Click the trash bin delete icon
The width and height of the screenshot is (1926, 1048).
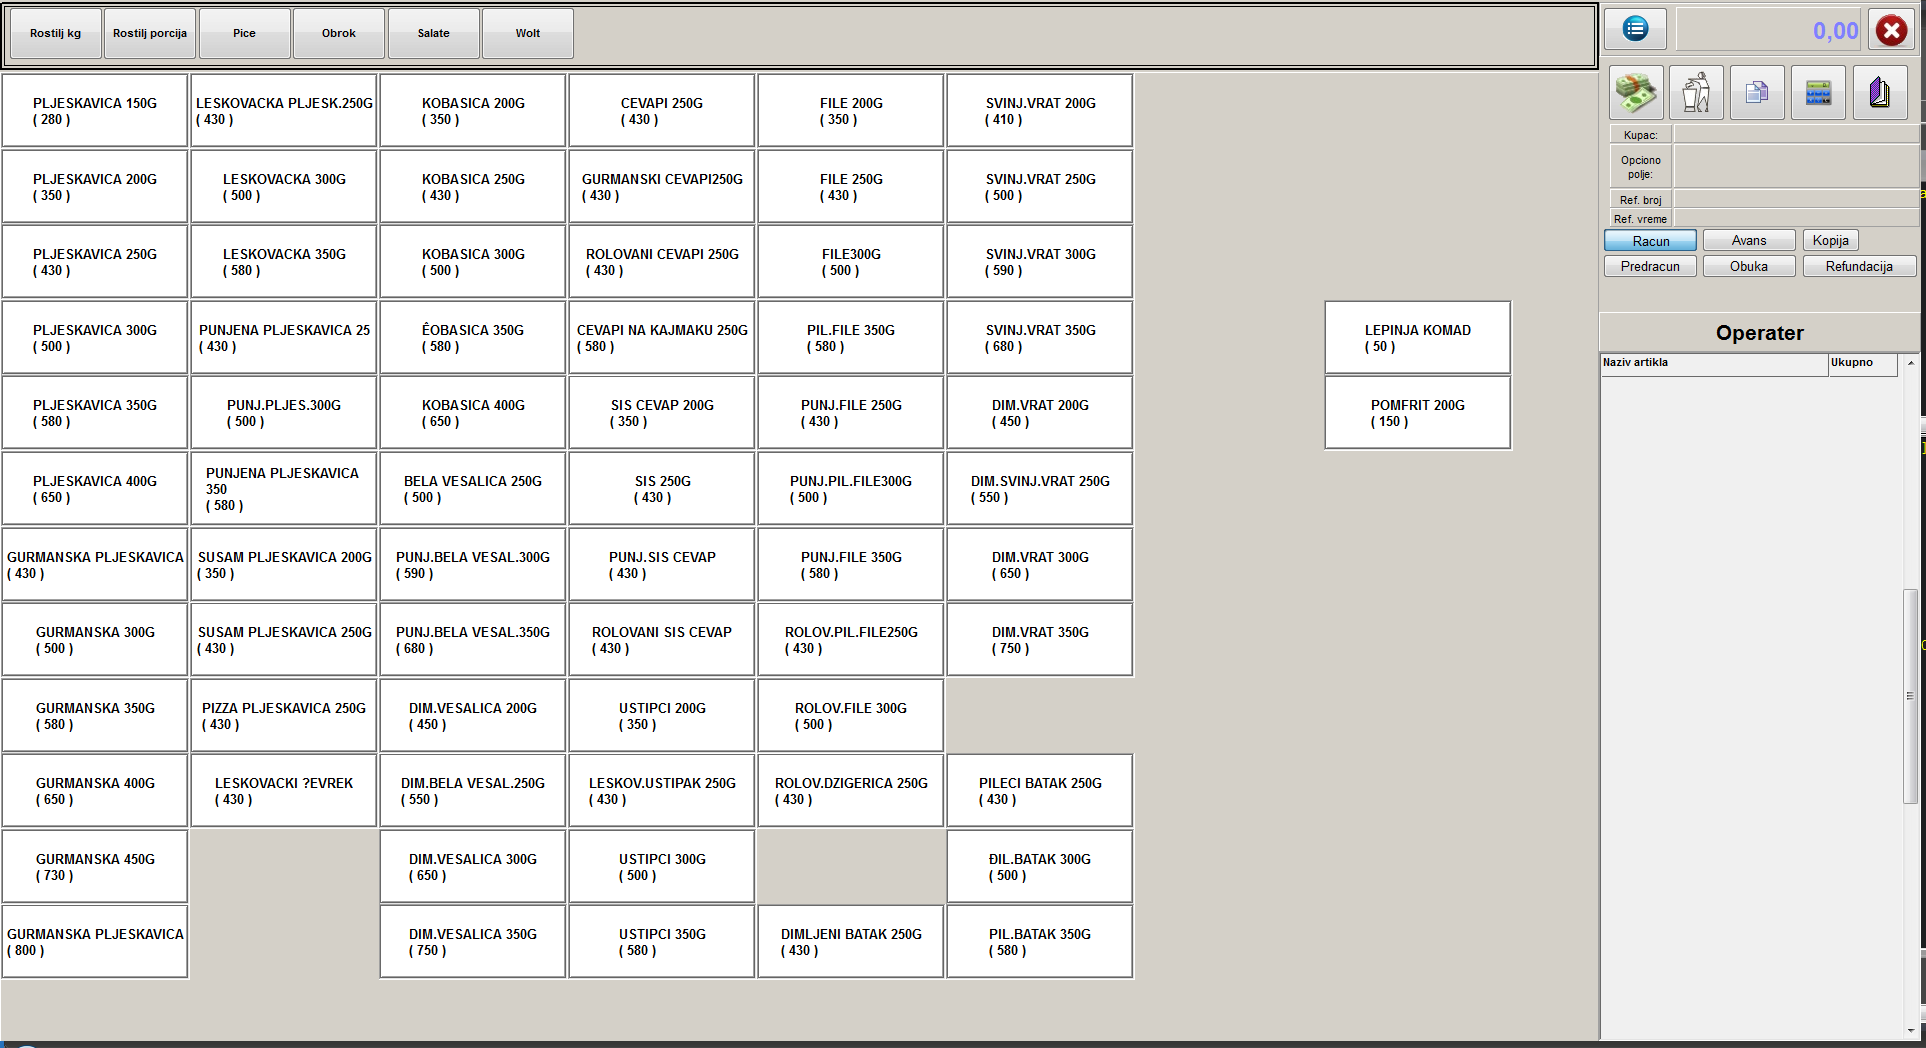1696,93
